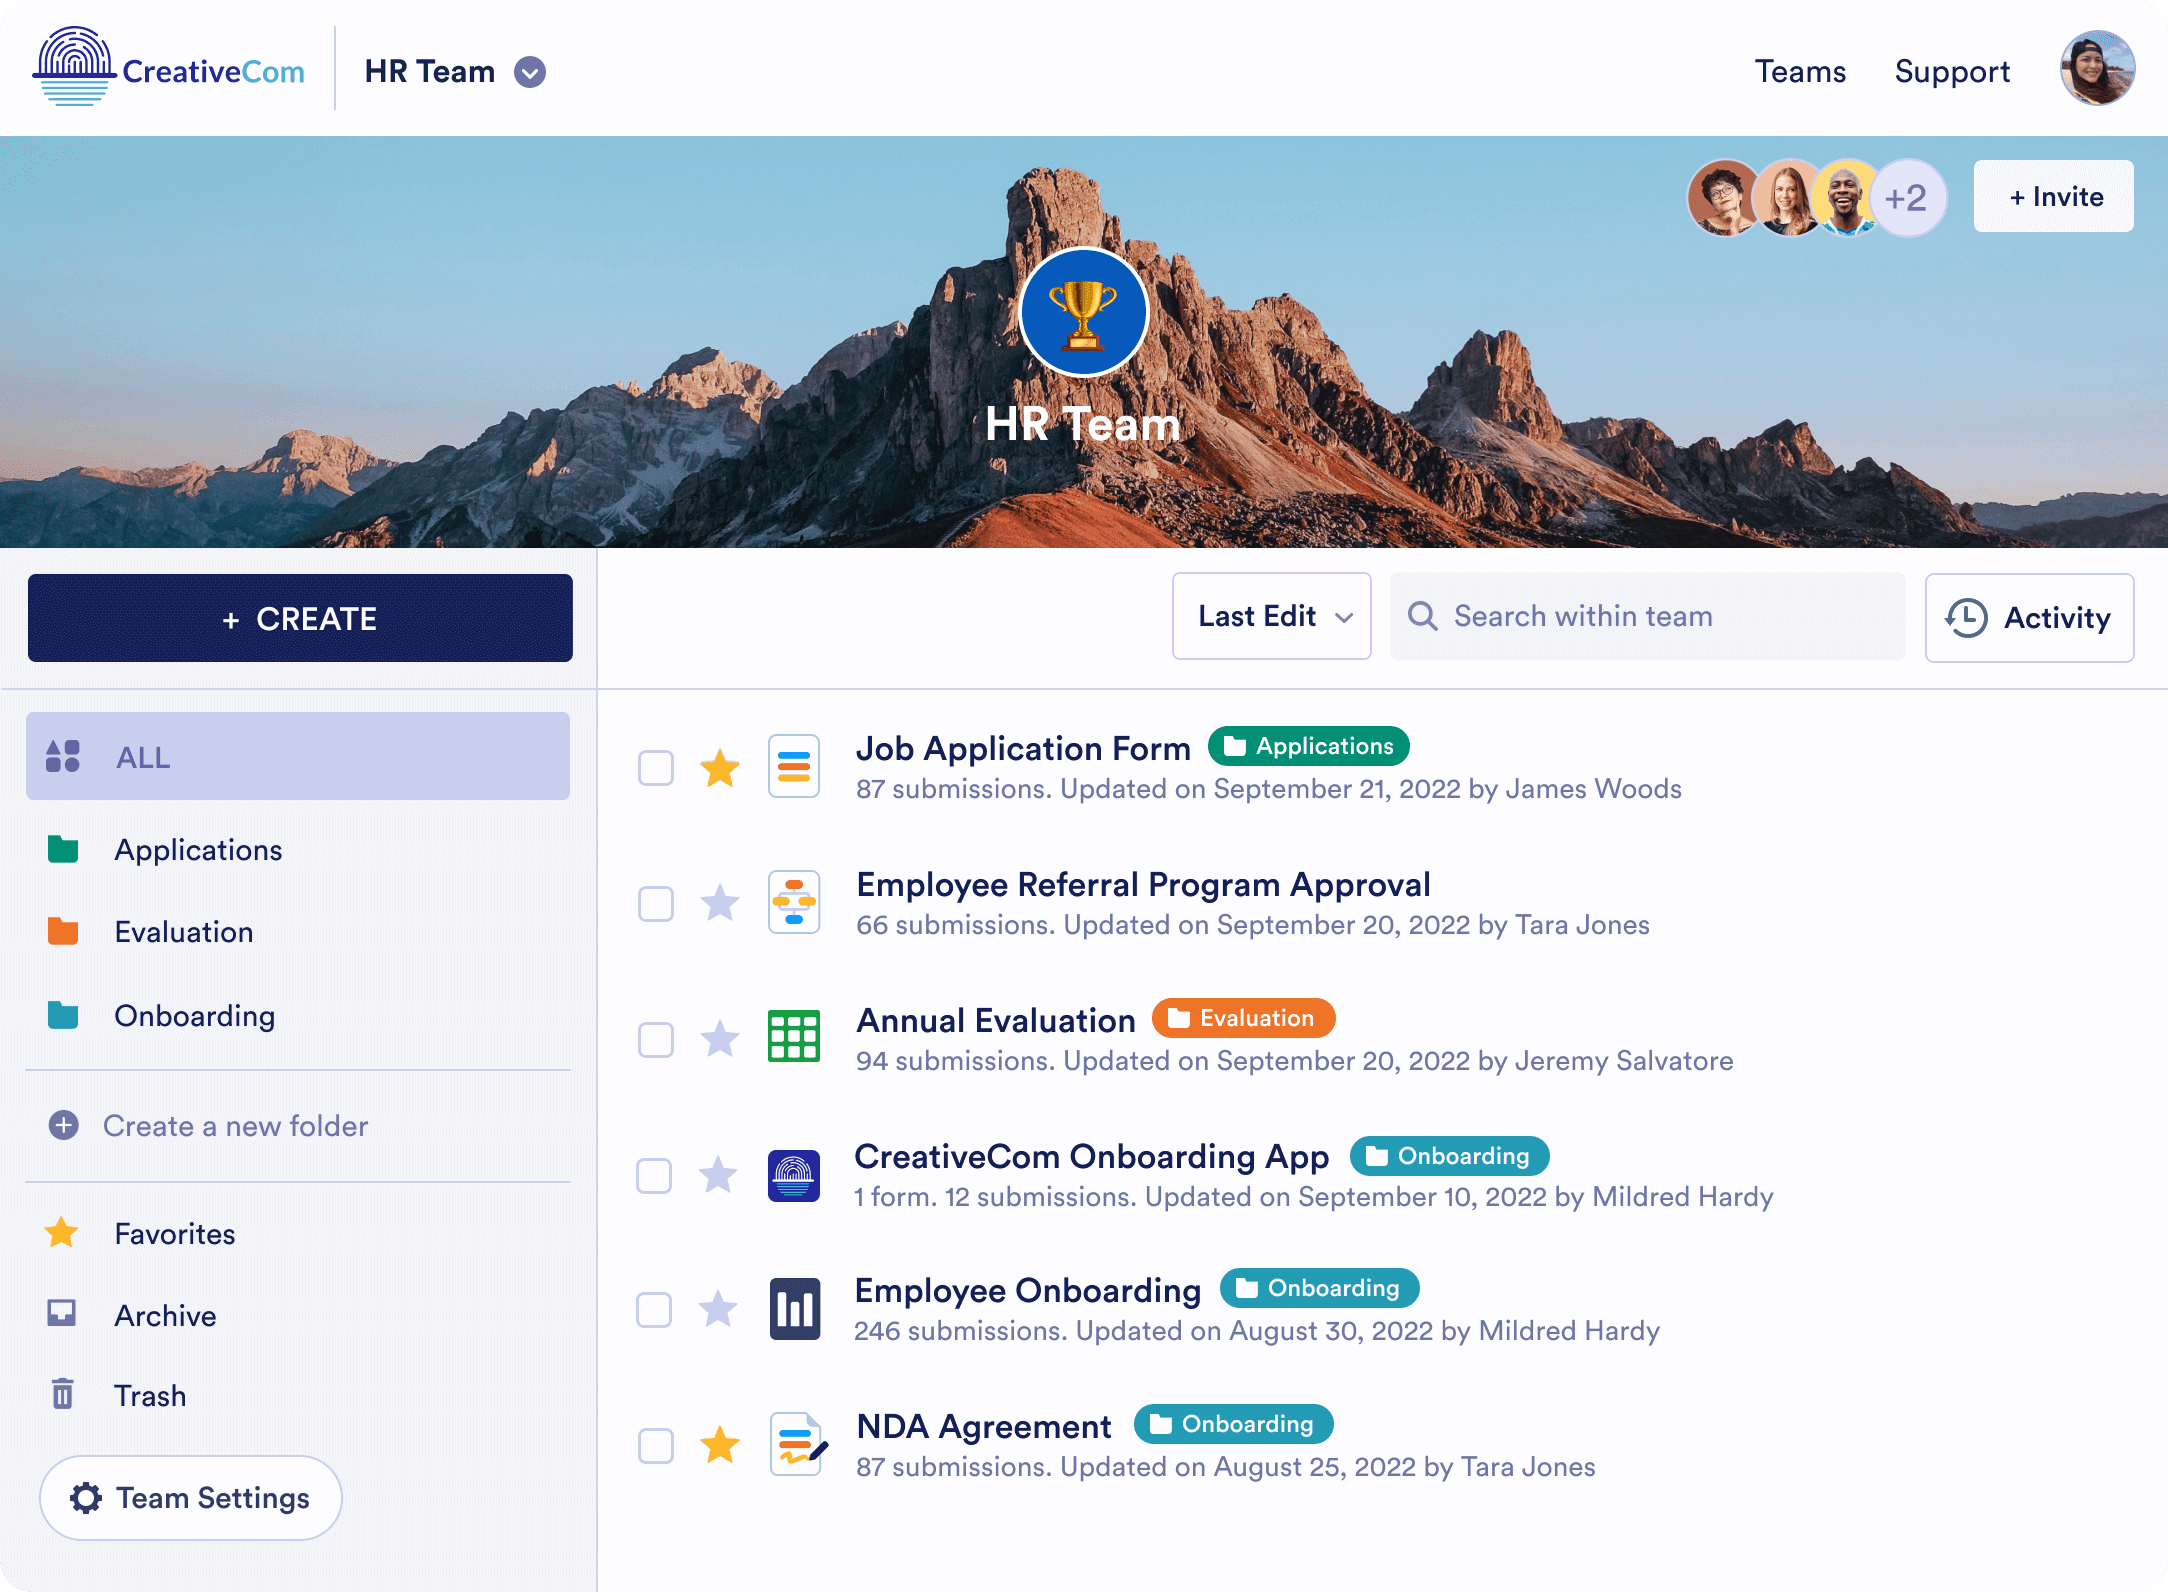The width and height of the screenshot is (2168, 1592).
Task: Click the Employee Referral approval flow icon
Action: coord(794,902)
